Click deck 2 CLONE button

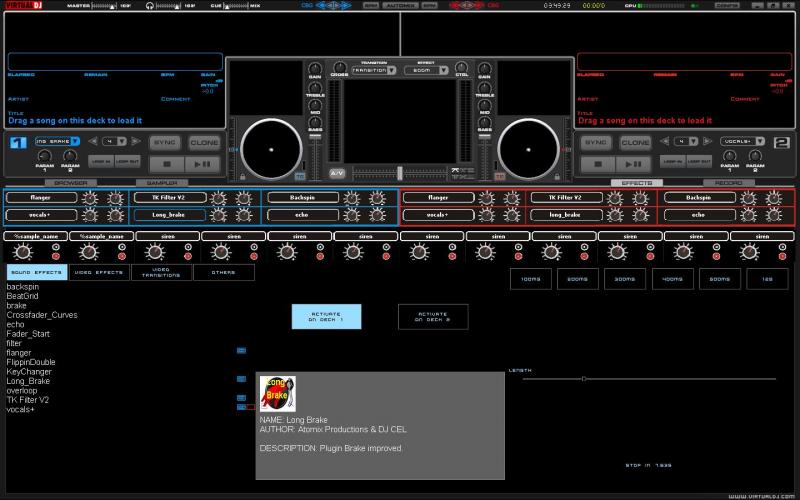click(635, 142)
